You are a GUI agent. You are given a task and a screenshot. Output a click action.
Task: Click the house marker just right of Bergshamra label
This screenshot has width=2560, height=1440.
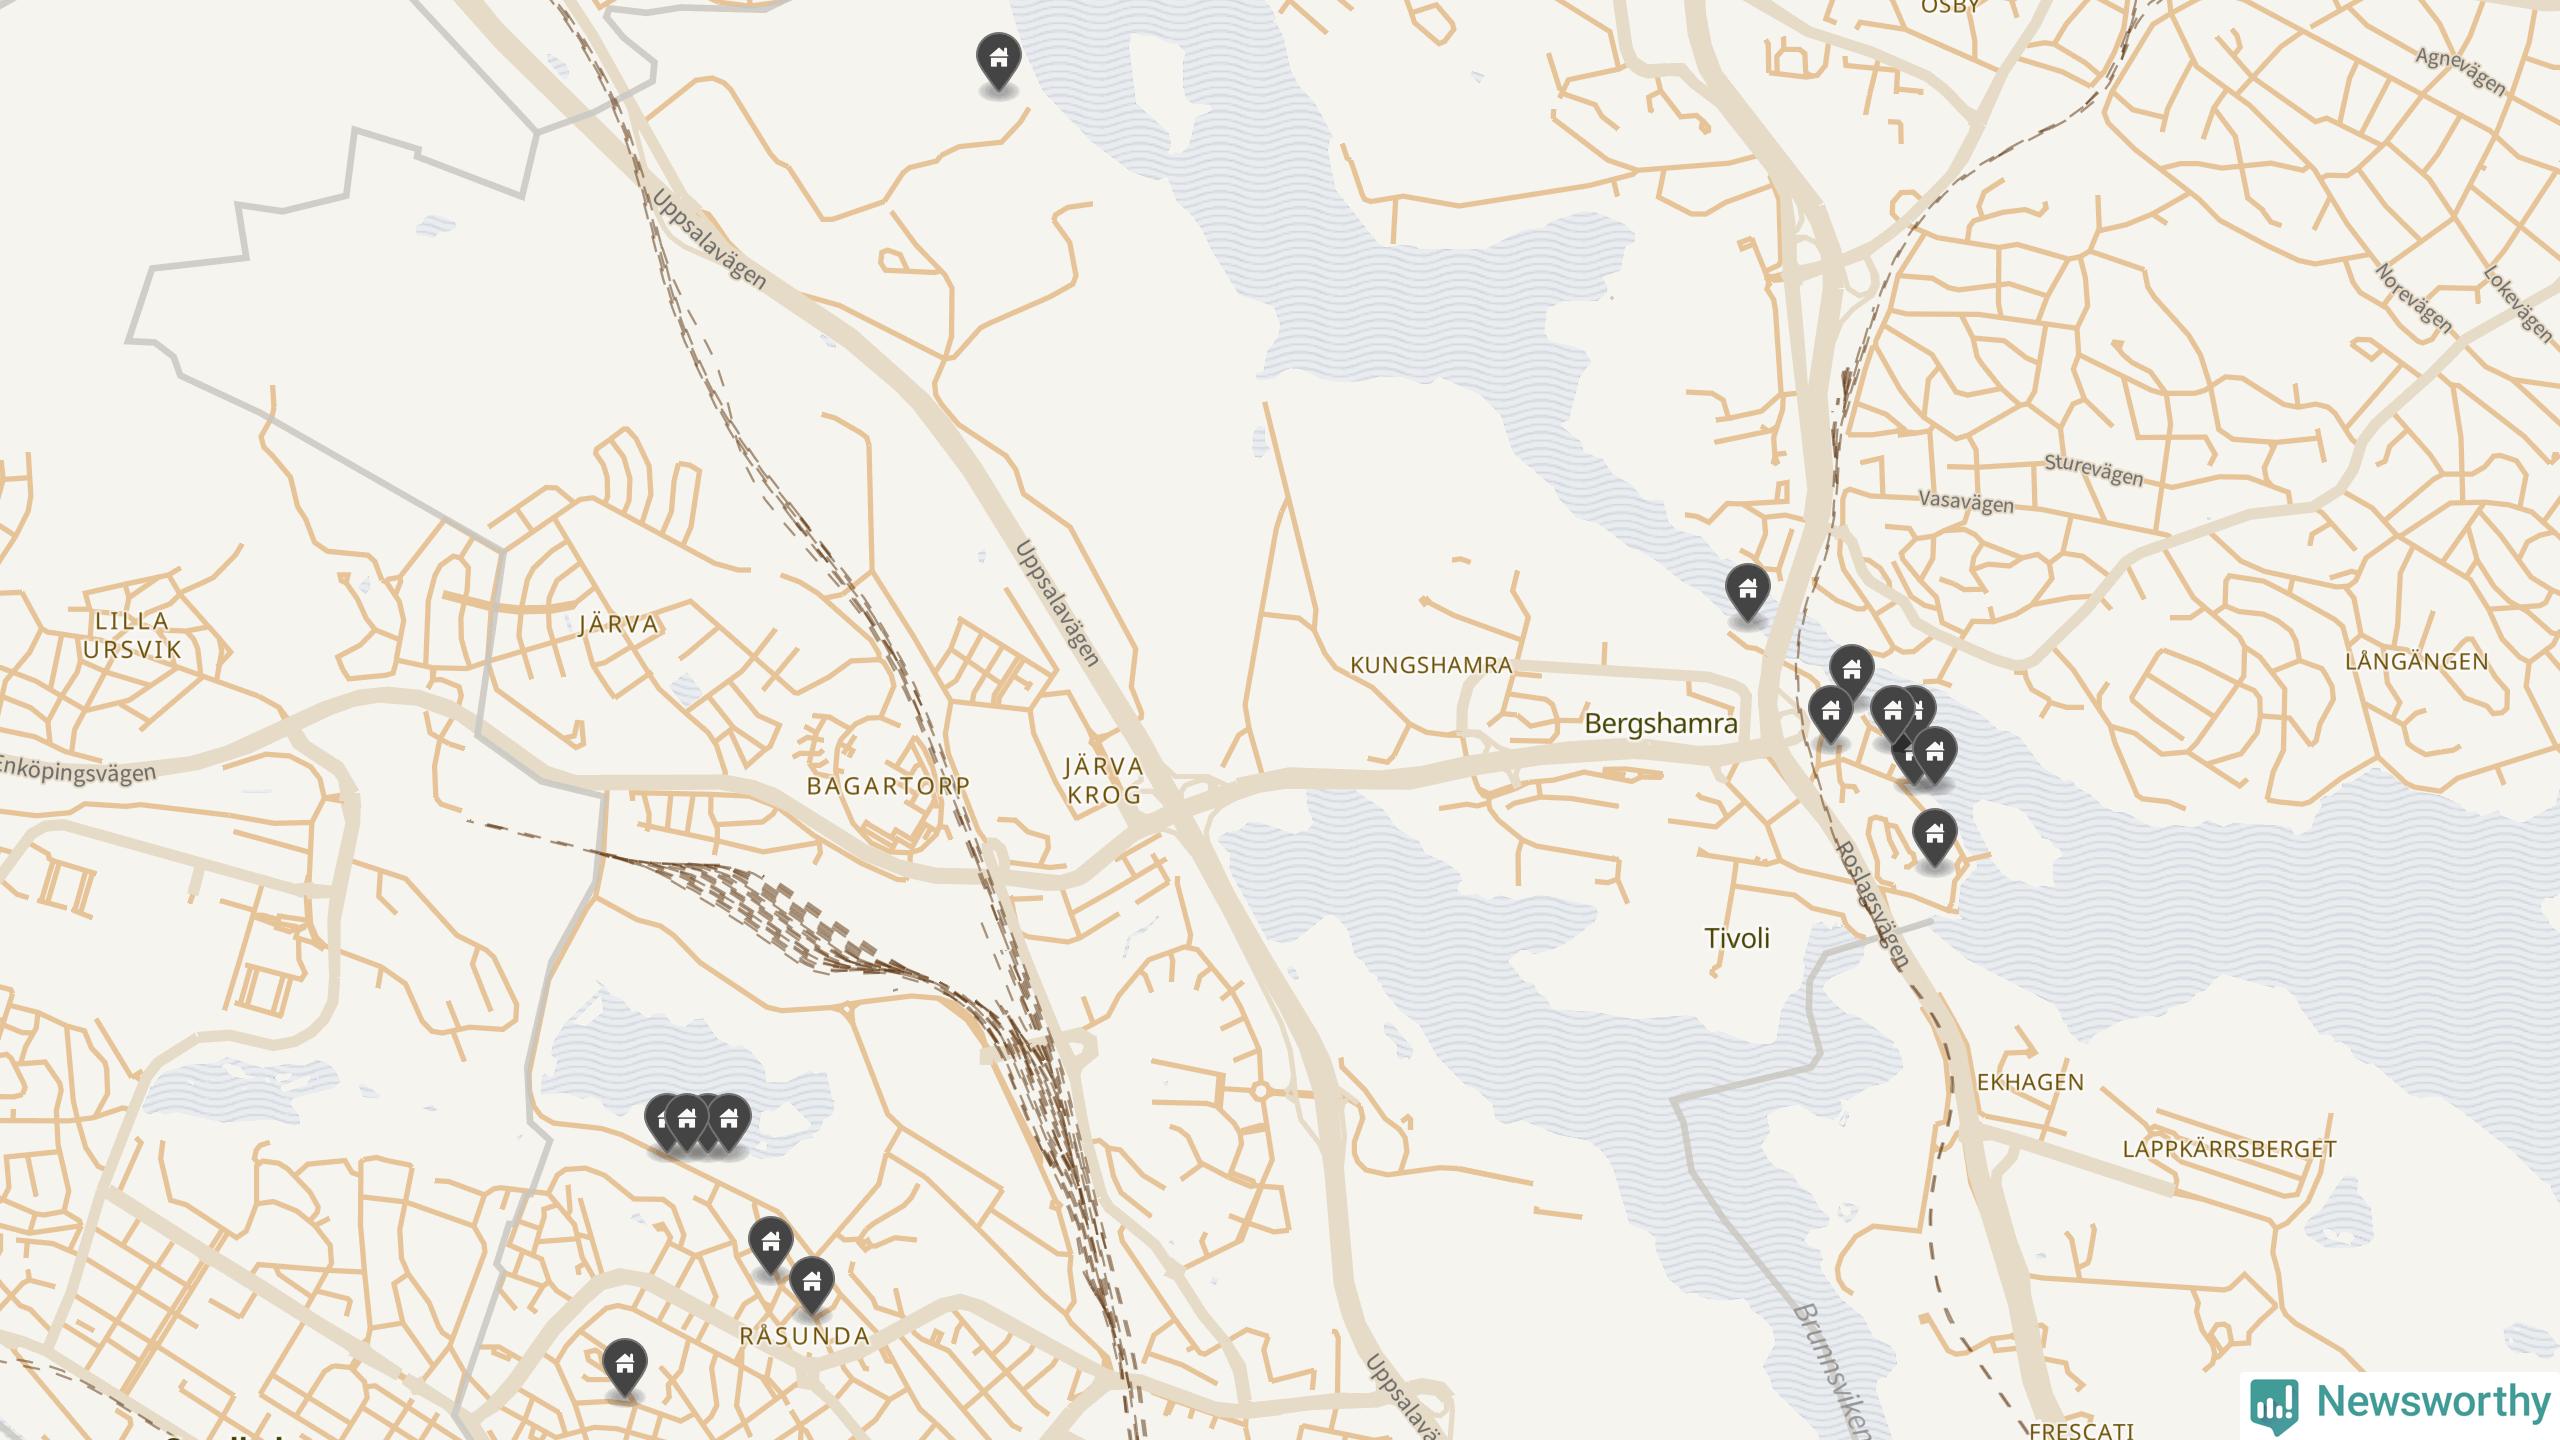(1831, 714)
